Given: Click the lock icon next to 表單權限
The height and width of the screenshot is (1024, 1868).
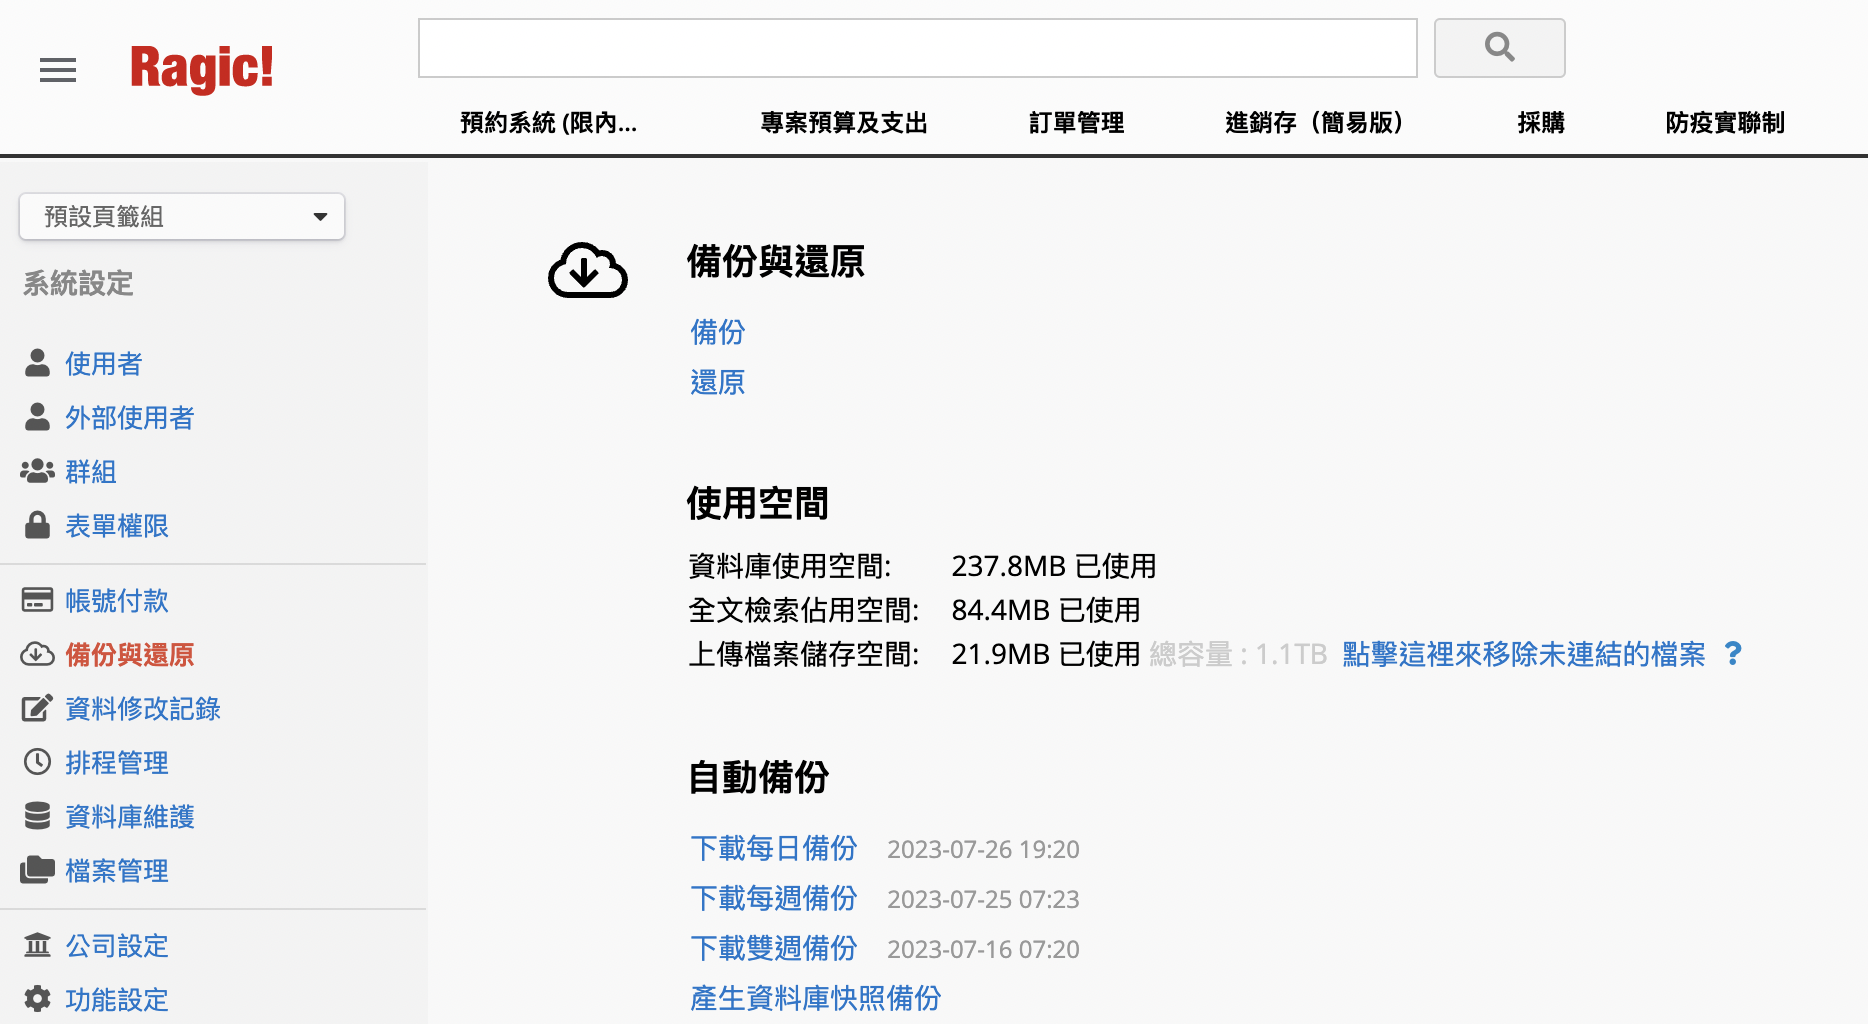Looking at the screenshot, I should pyautogui.click(x=37, y=525).
